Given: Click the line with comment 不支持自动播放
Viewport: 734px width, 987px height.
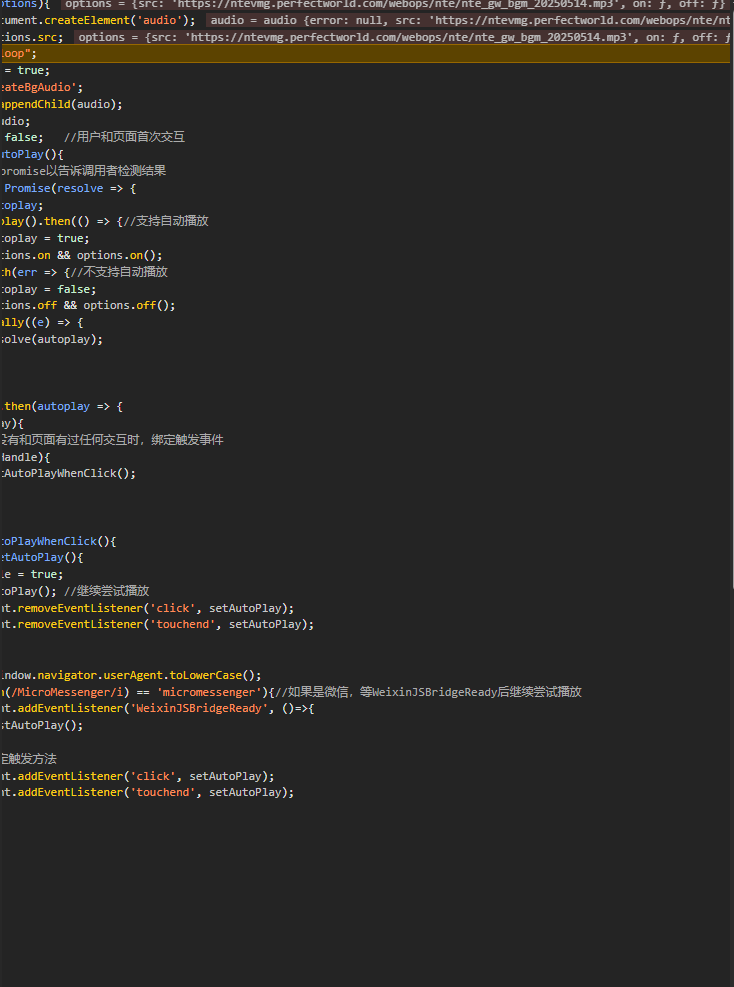Looking at the screenshot, I should tap(84, 272).
